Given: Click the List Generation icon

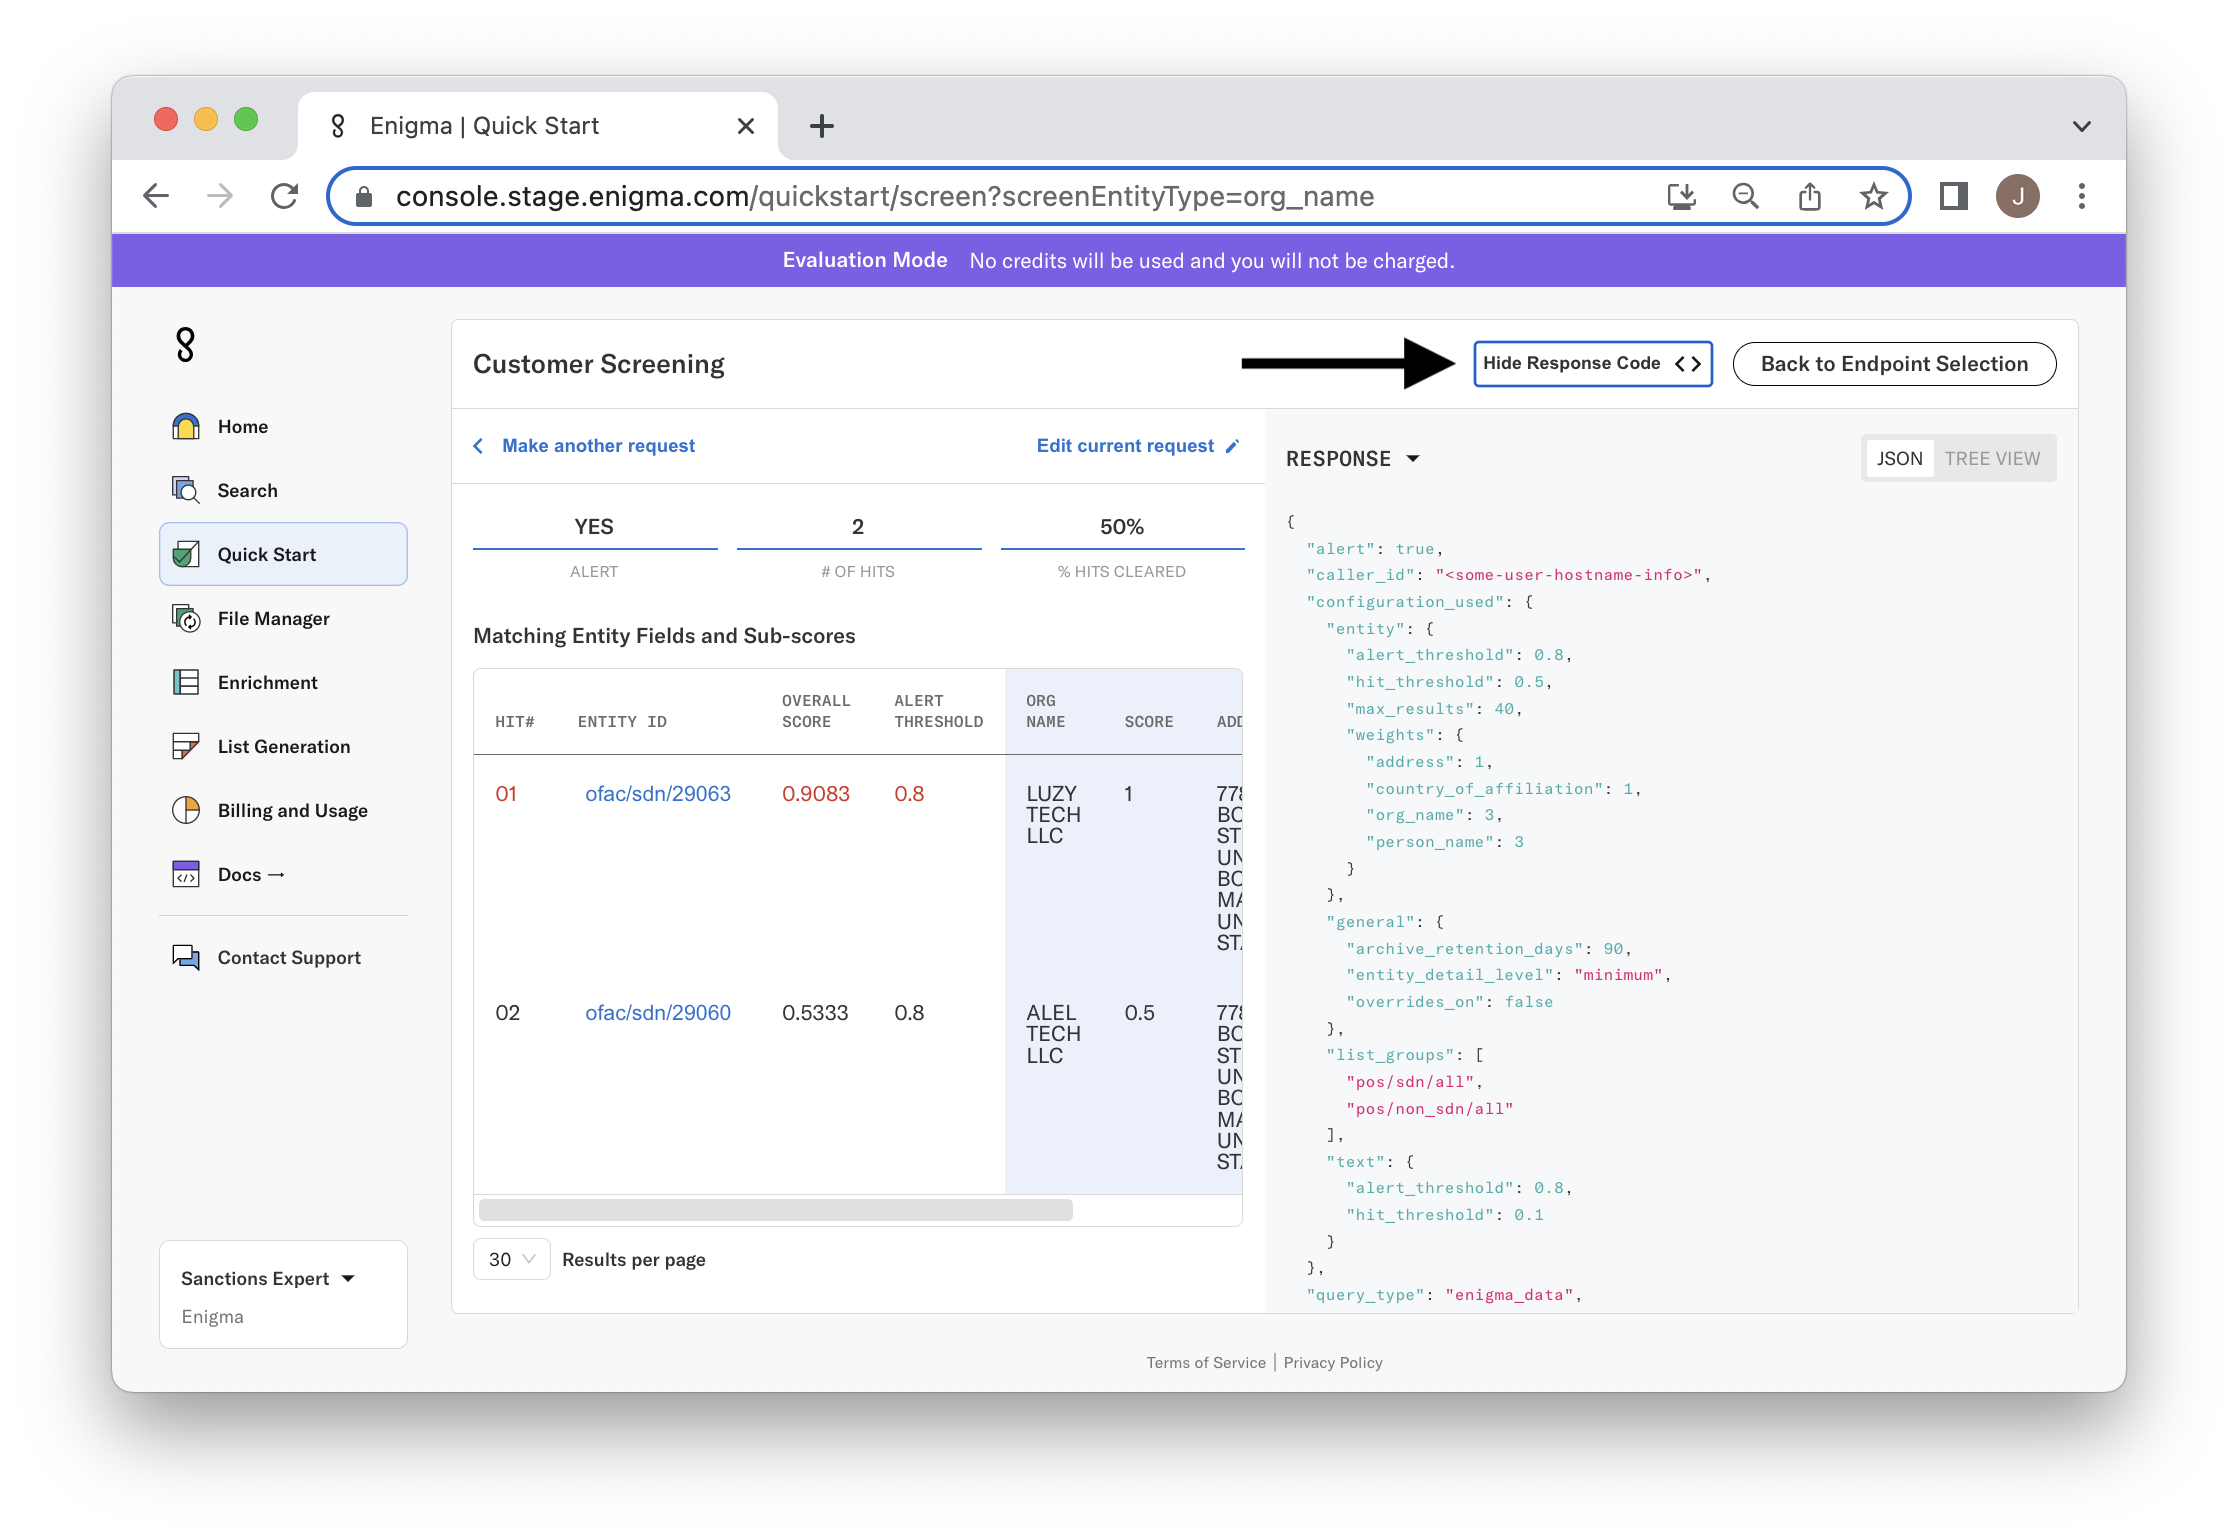Looking at the screenshot, I should [186, 747].
